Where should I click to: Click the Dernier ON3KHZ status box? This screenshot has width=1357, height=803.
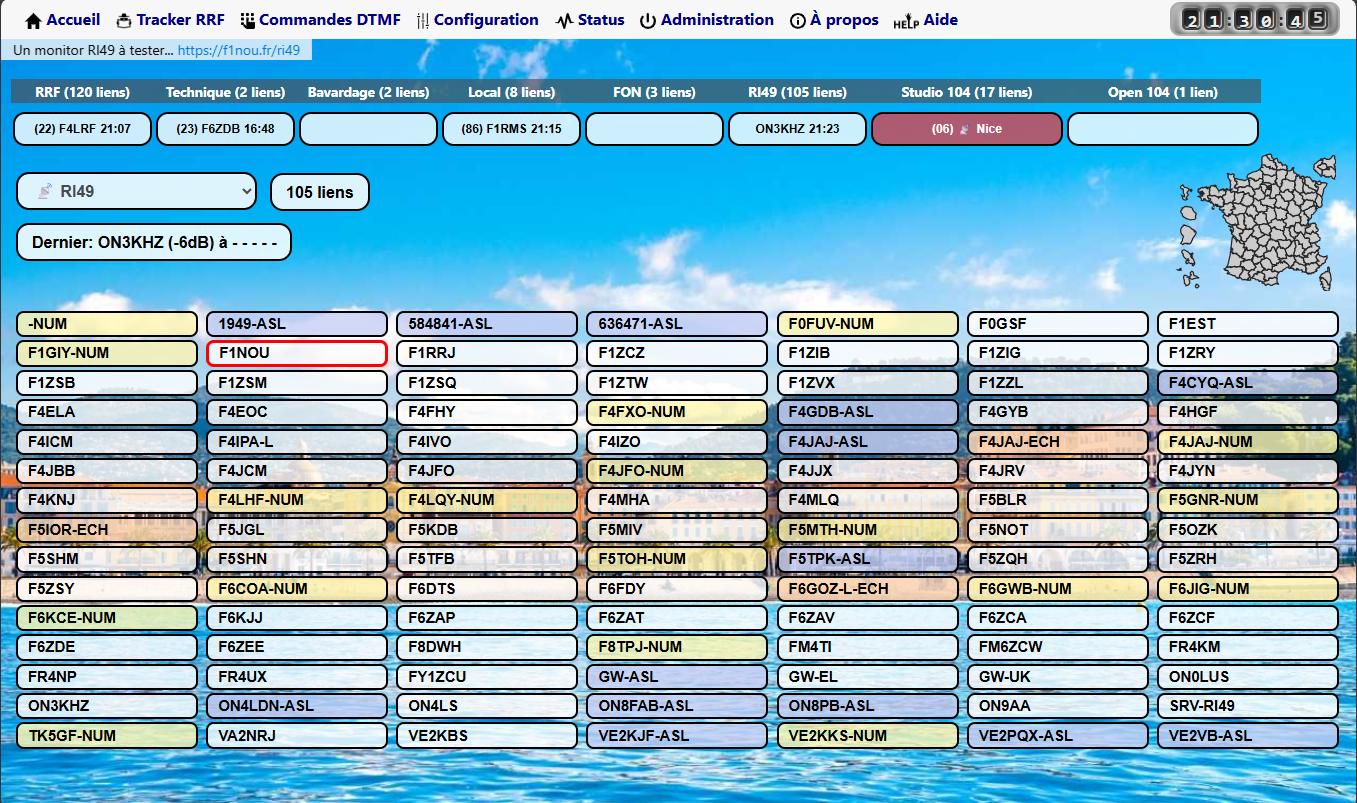(154, 242)
